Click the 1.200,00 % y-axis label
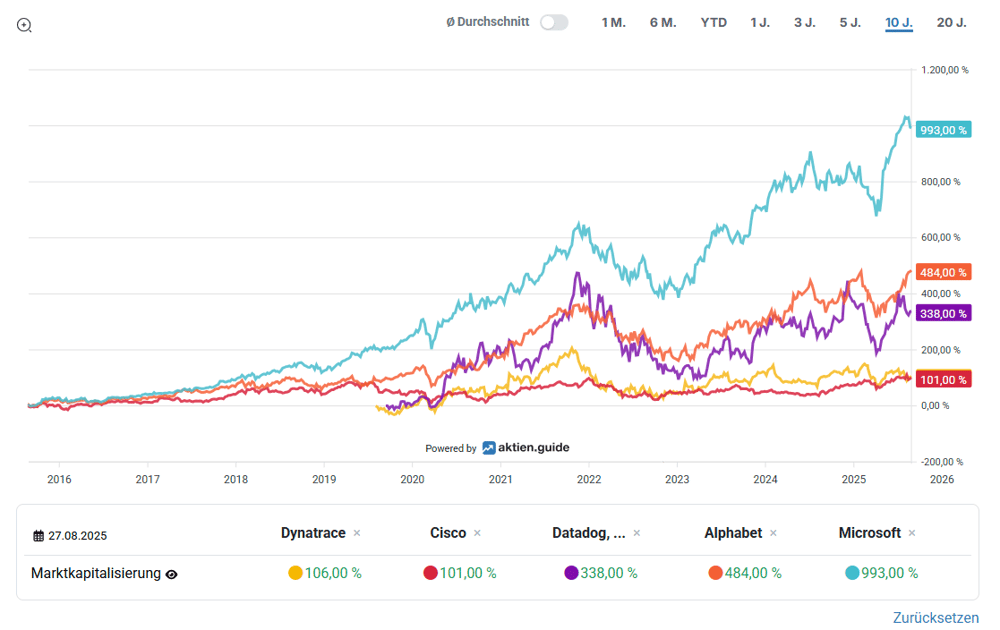 point(945,70)
